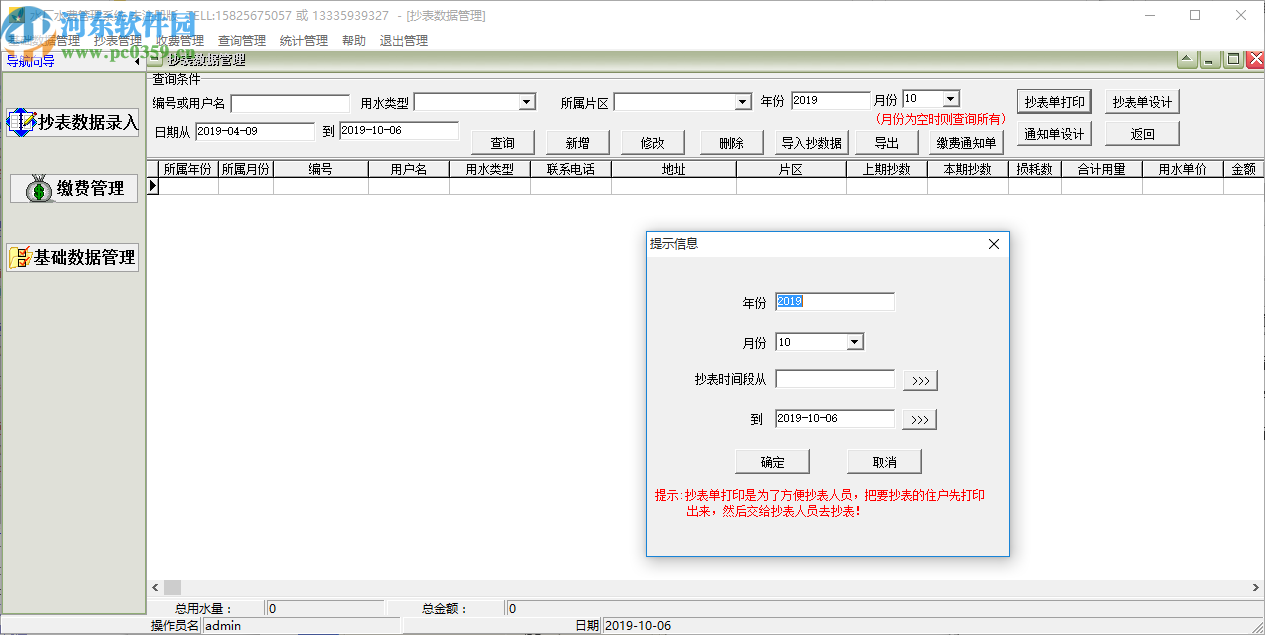Screen dimensions: 1265x635
Task: Open date picker beside 抄表时间段从 field
Action: (918, 379)
